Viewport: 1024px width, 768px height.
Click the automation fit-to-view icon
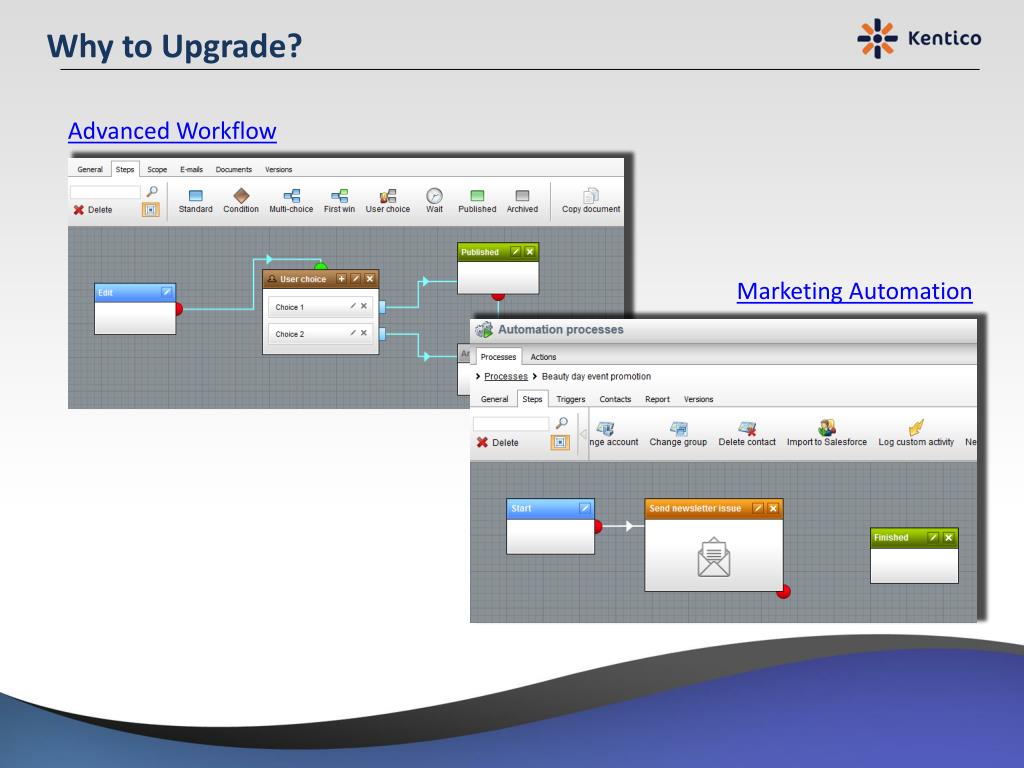point(560,442)
